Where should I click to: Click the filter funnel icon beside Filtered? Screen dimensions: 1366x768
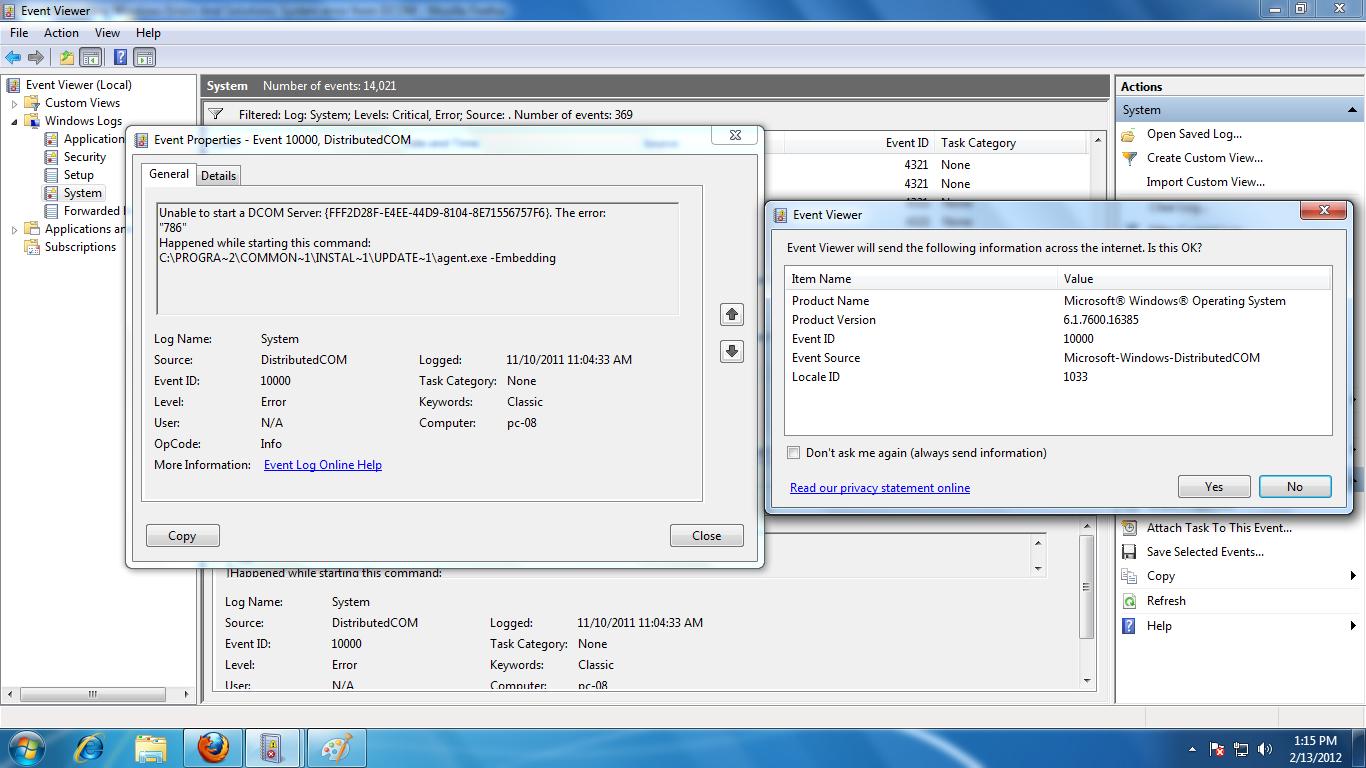[216, 114]
